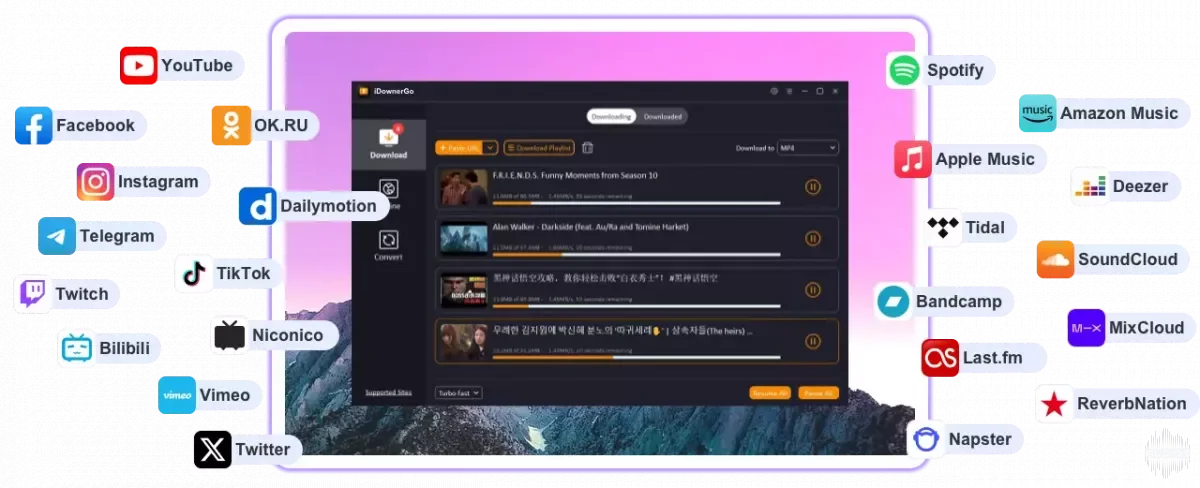Screen dimensions: 1200x488
Task: Pause the Korean The heirs video download
Action: [x=813, y=342]
